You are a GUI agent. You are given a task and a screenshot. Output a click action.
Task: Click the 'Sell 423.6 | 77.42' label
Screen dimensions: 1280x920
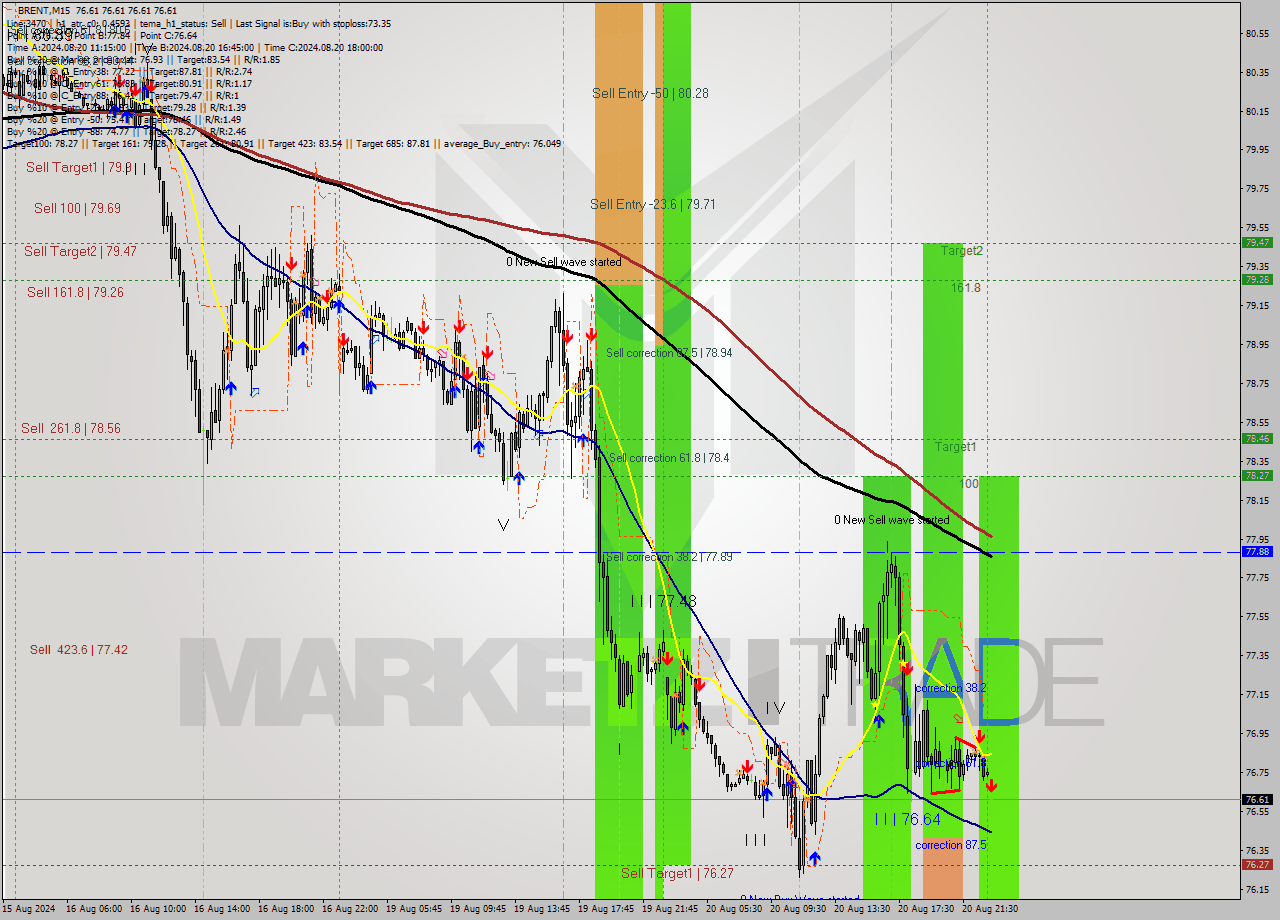point(78,650)
